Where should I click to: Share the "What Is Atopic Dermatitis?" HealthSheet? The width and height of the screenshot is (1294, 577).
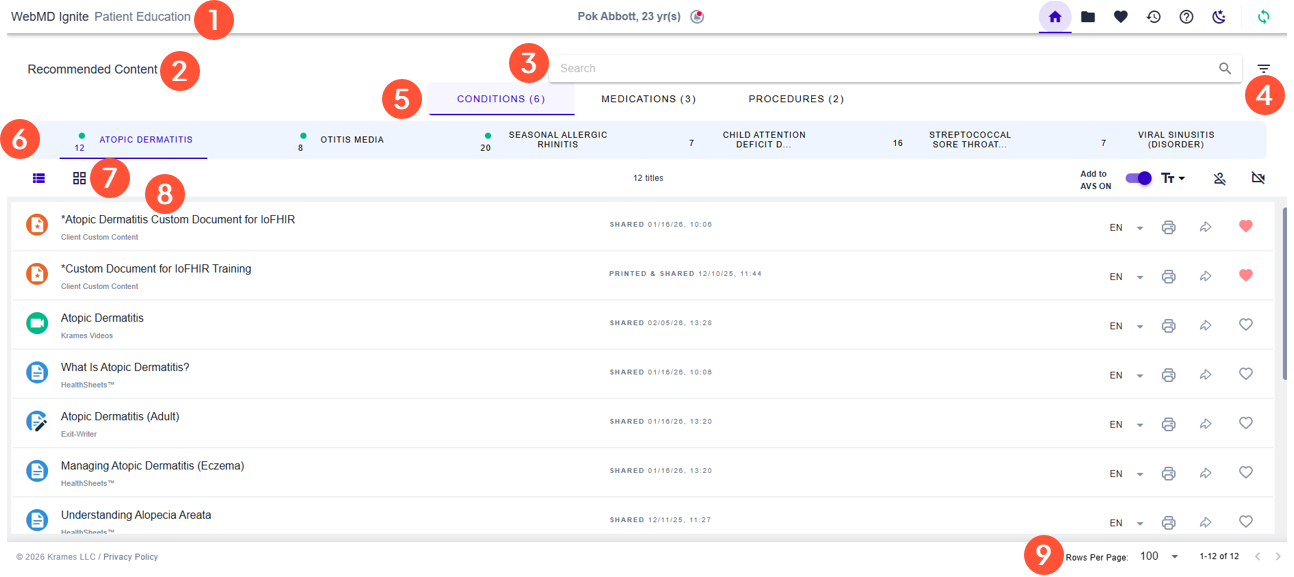pyautogui.click(x=1206, y=373)
